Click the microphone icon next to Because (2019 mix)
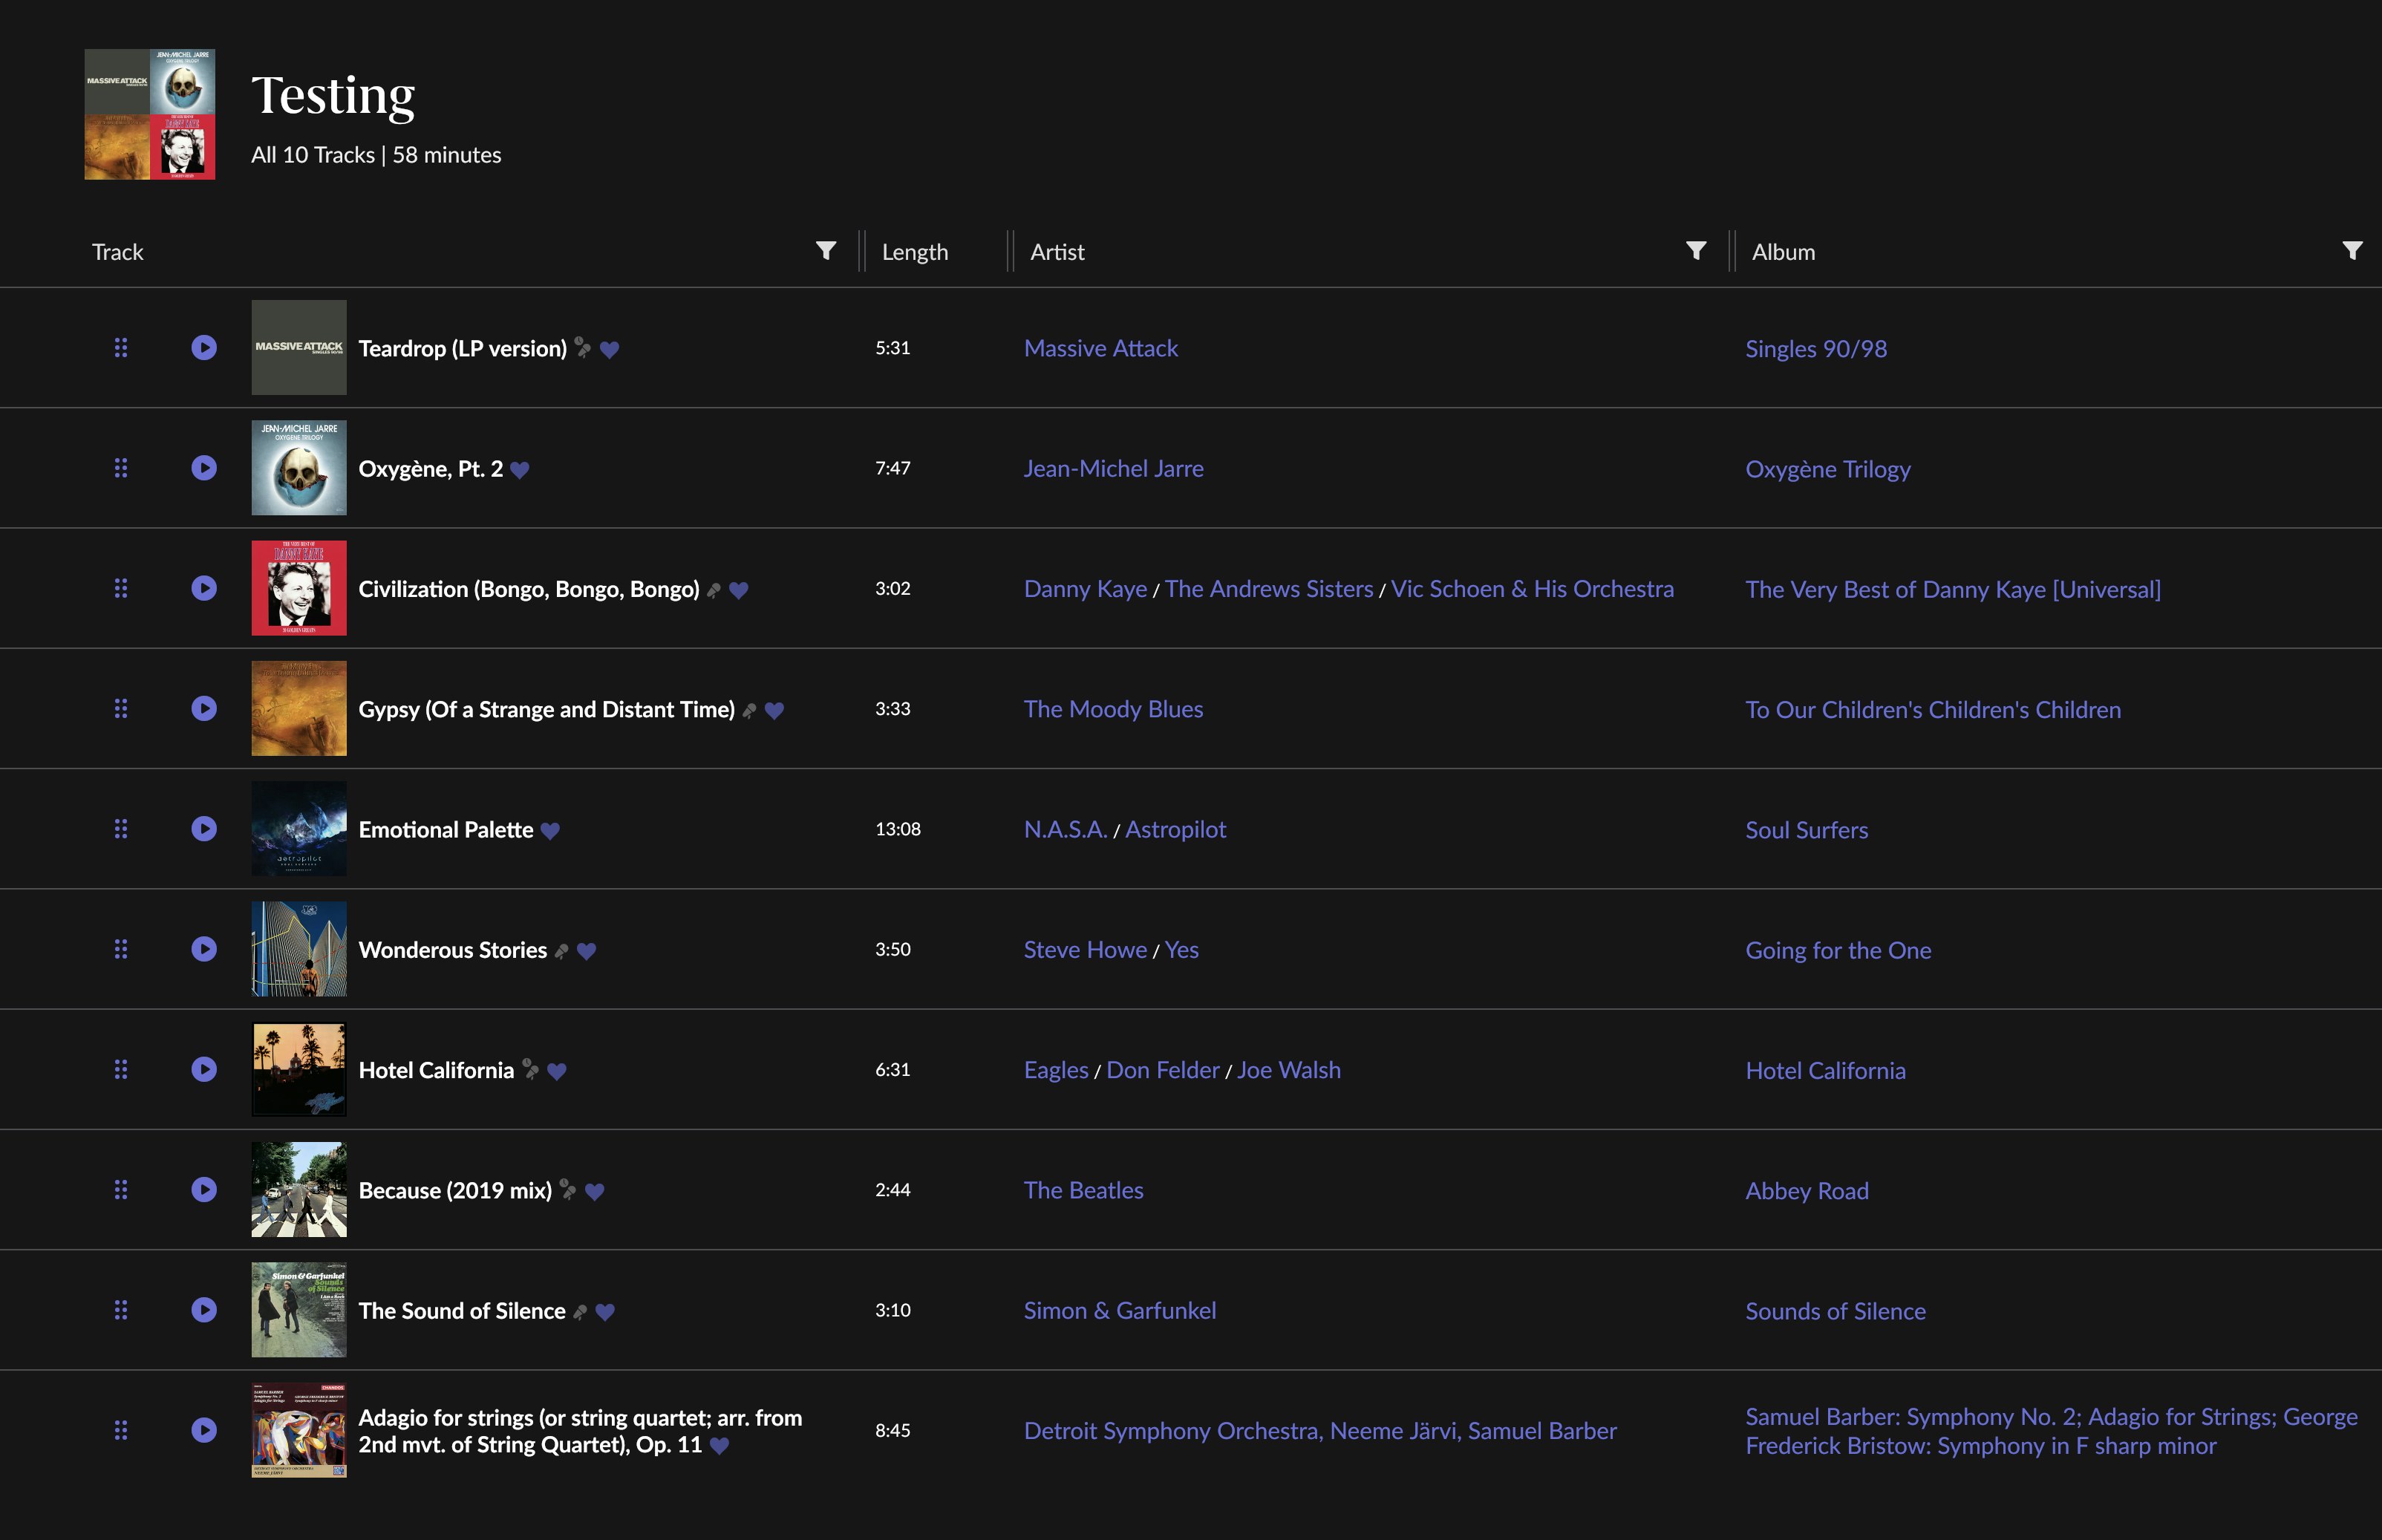The image size is (2382, 1540). [x=568, y=1189]
